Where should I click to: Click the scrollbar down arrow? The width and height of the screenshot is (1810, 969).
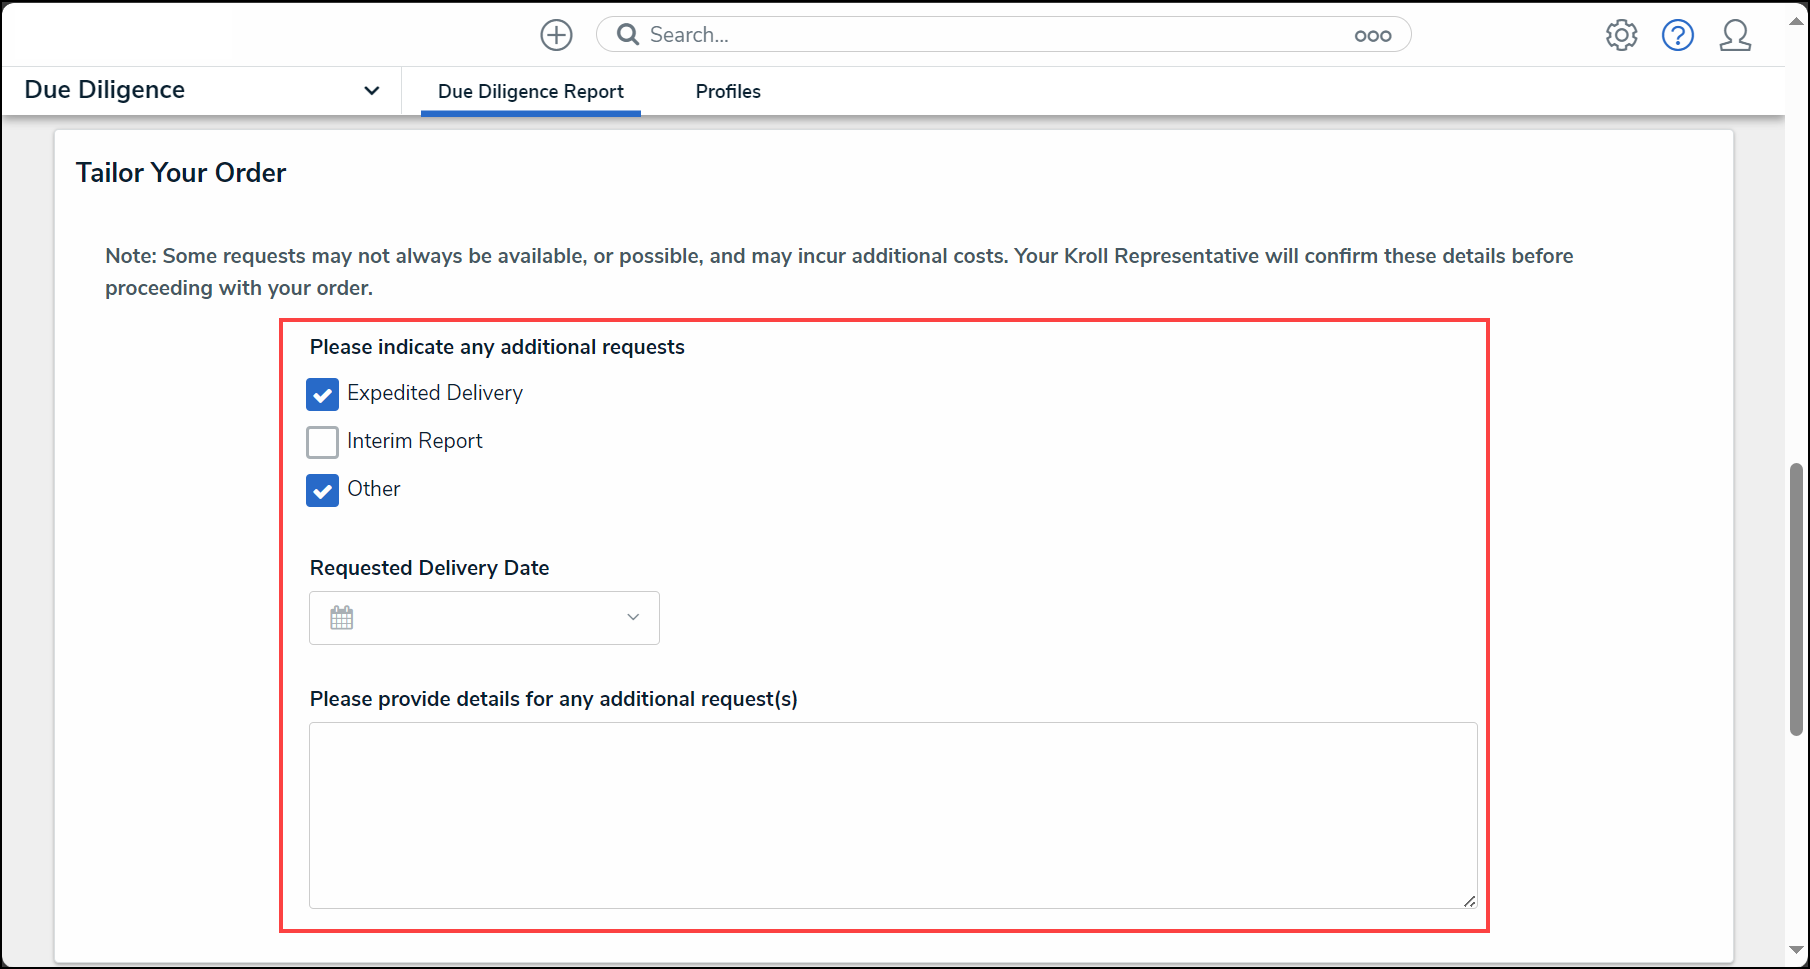1796,950
